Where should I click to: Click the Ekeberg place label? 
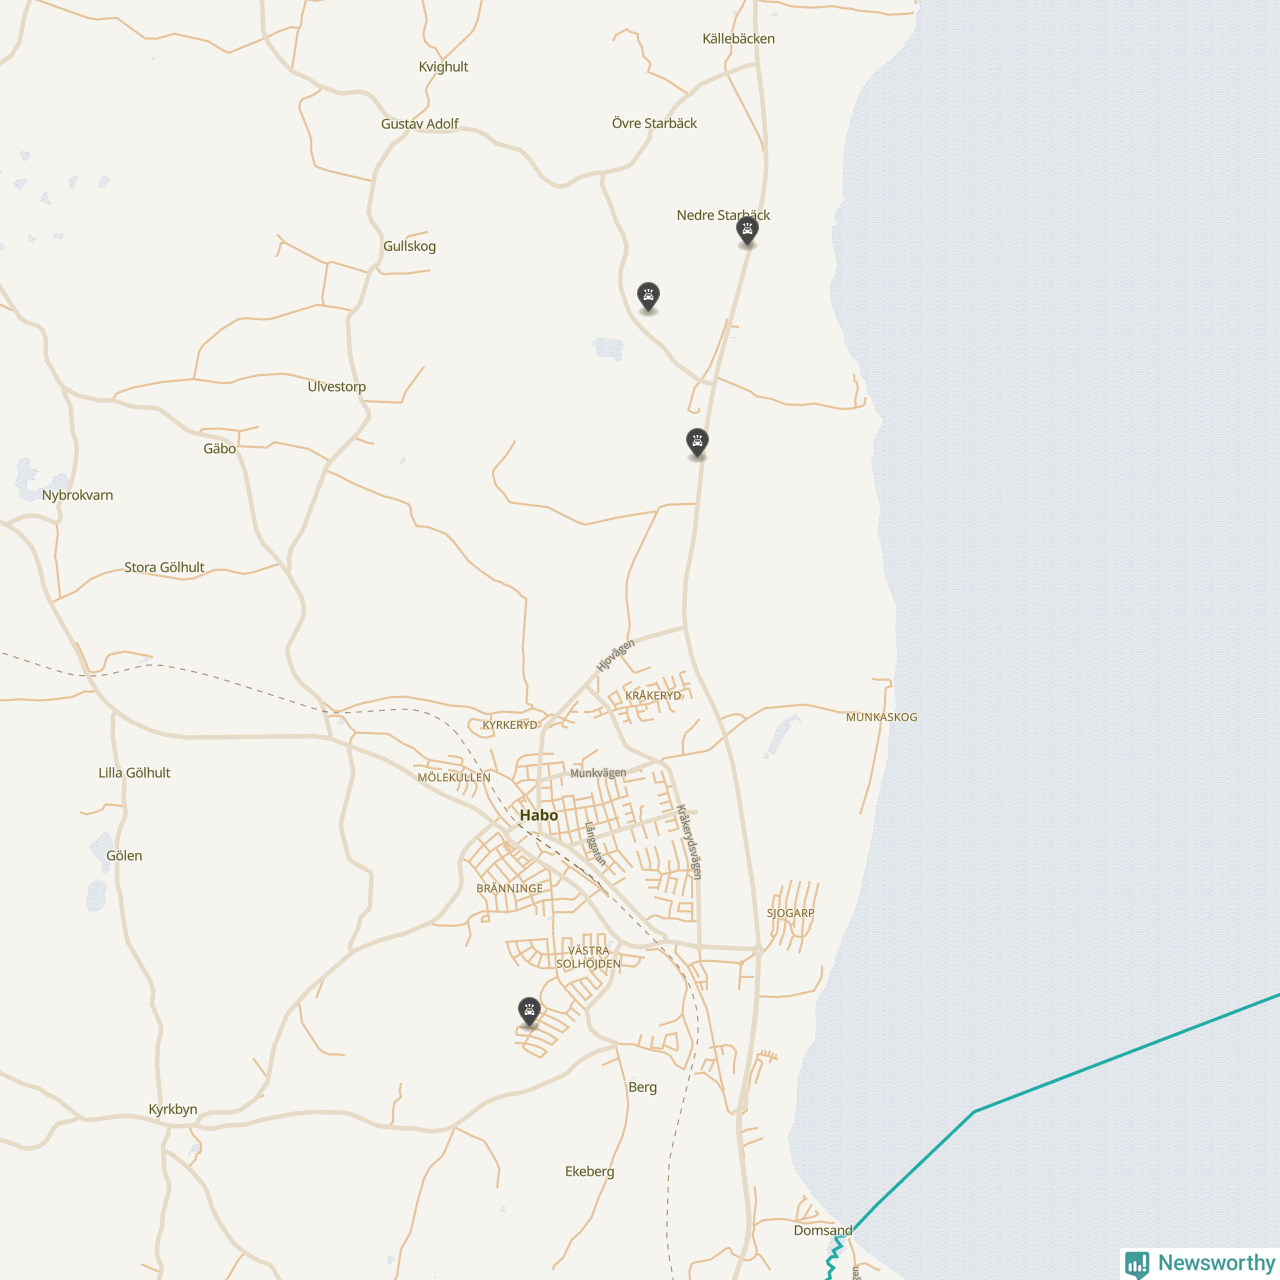point(589,1171)
